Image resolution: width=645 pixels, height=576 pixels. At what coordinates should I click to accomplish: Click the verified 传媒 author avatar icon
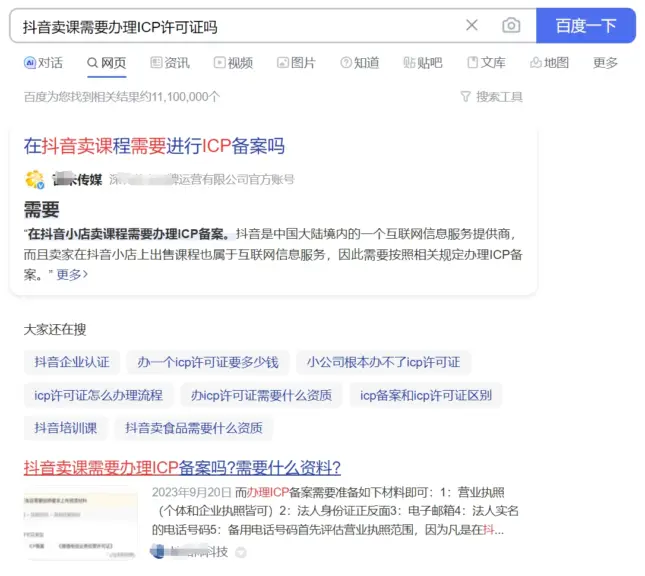tap(35, 179)
